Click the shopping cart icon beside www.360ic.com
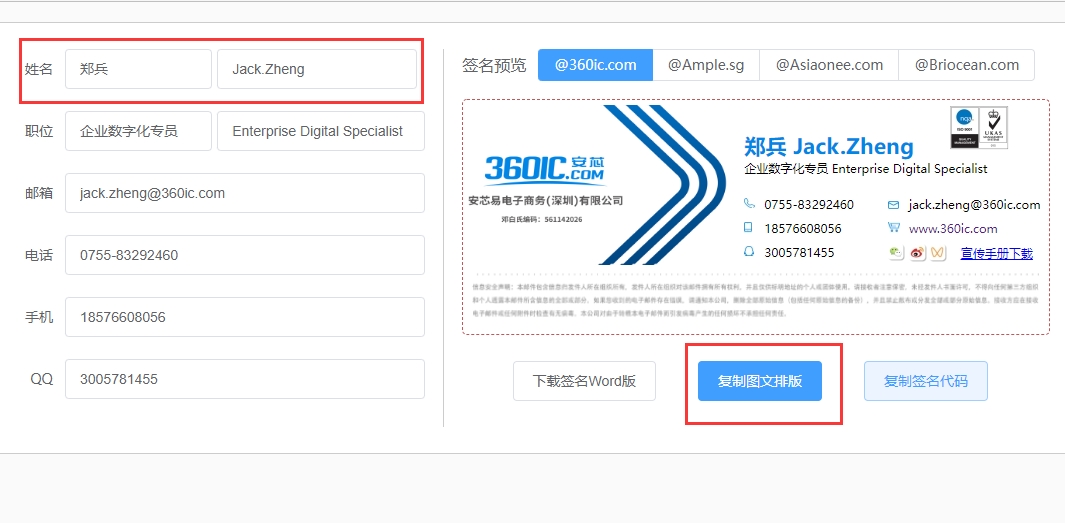Viewport: 1065px width, 523px height. pos(893,228)
